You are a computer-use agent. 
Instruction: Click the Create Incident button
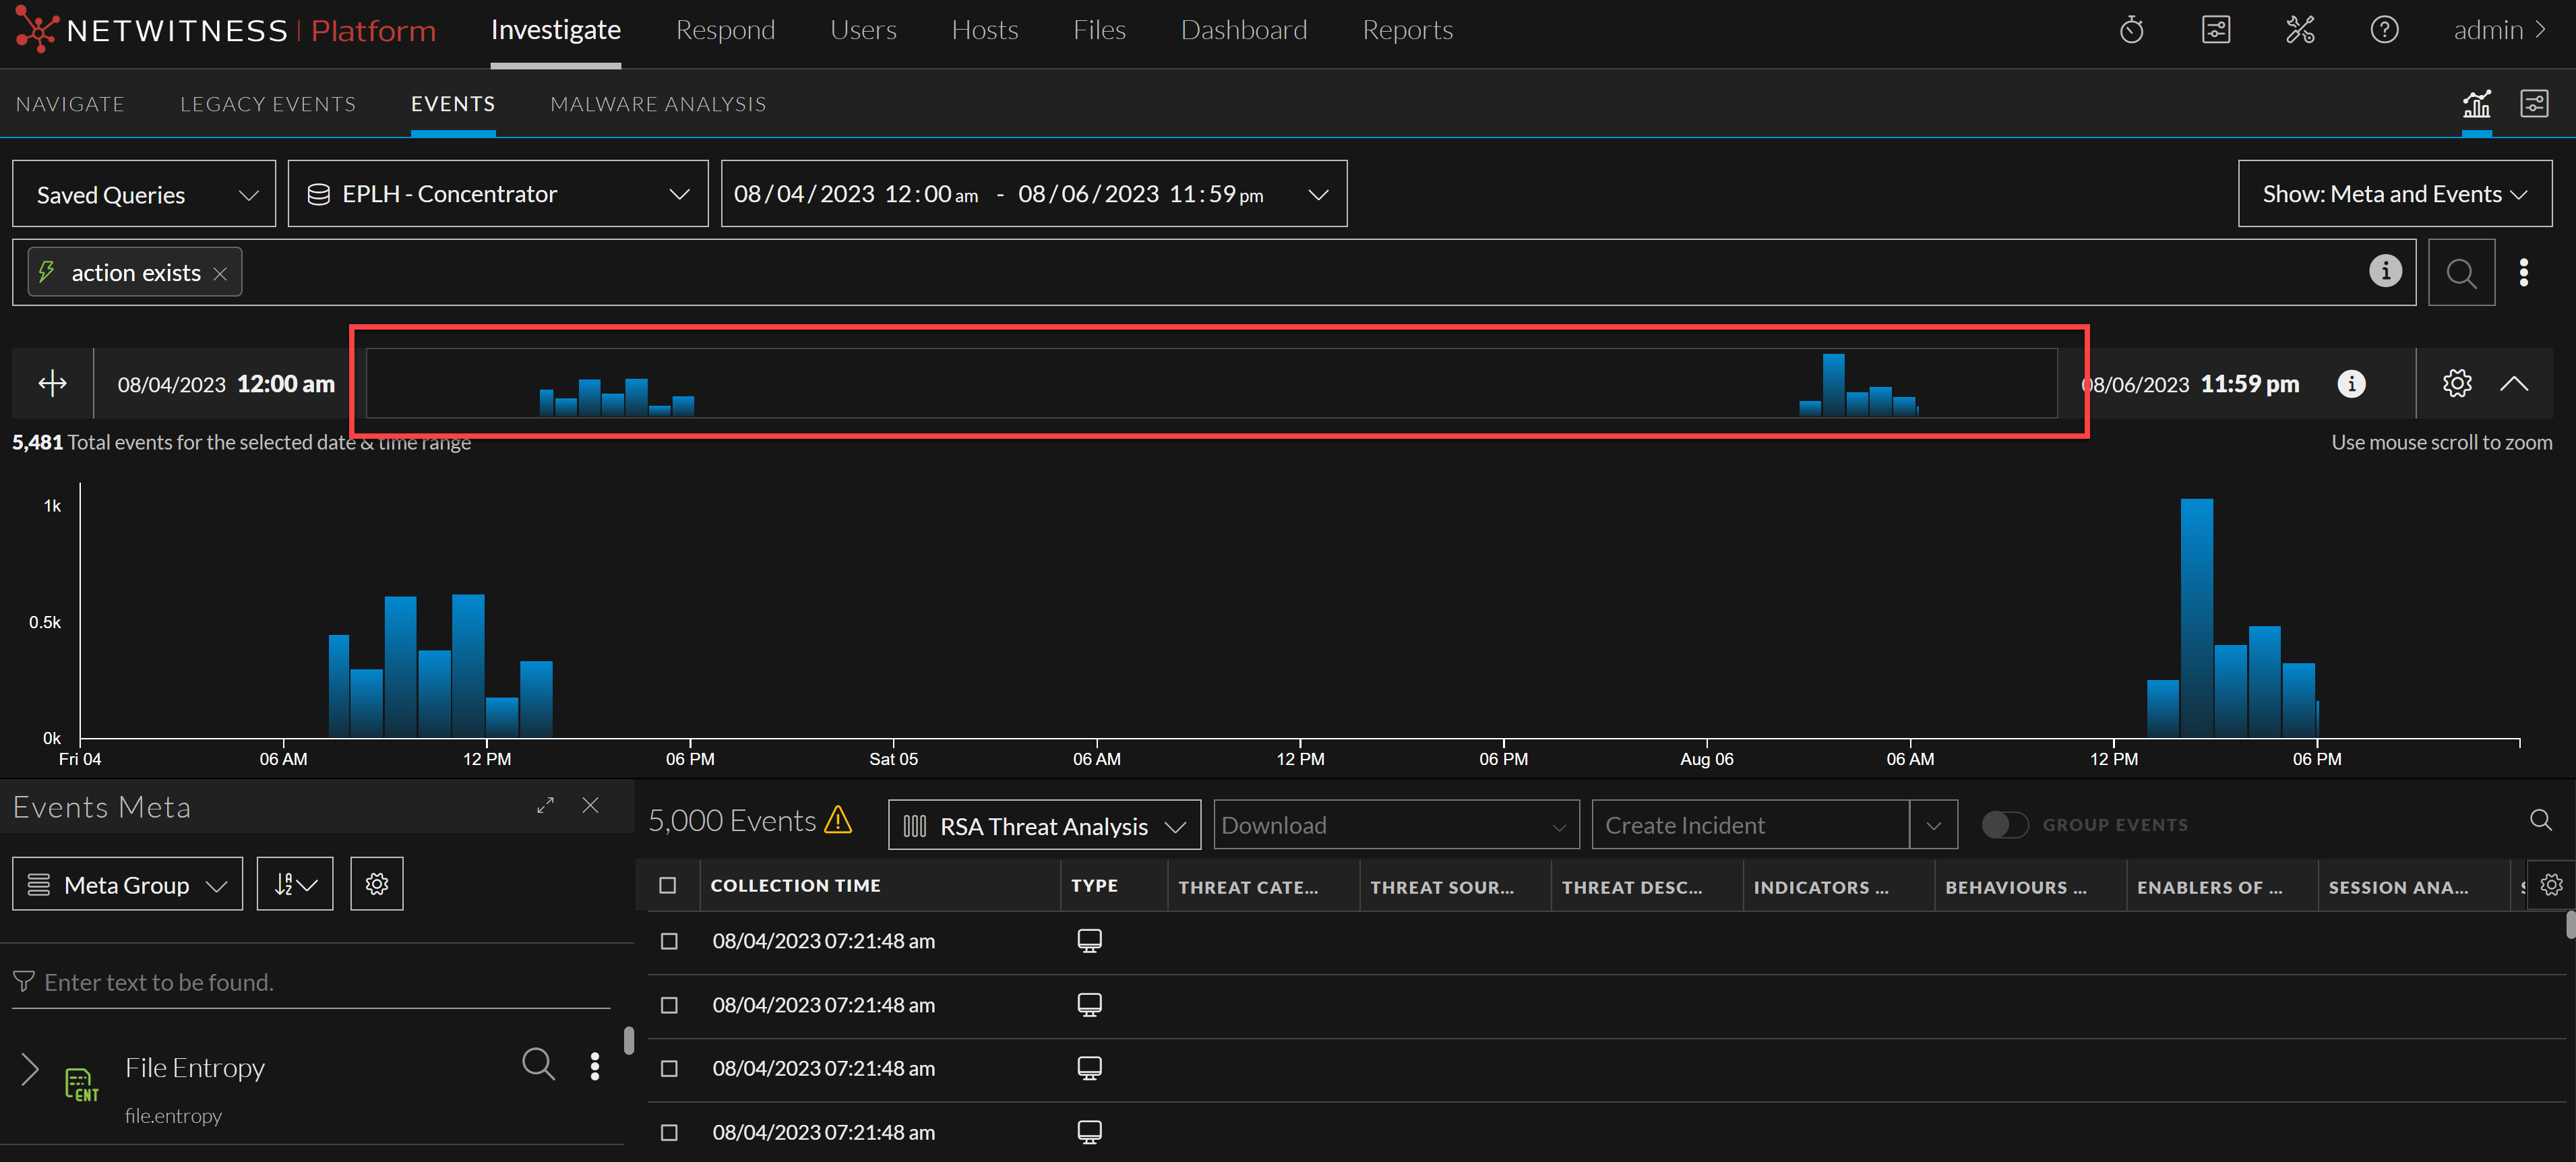[1749, 825]
